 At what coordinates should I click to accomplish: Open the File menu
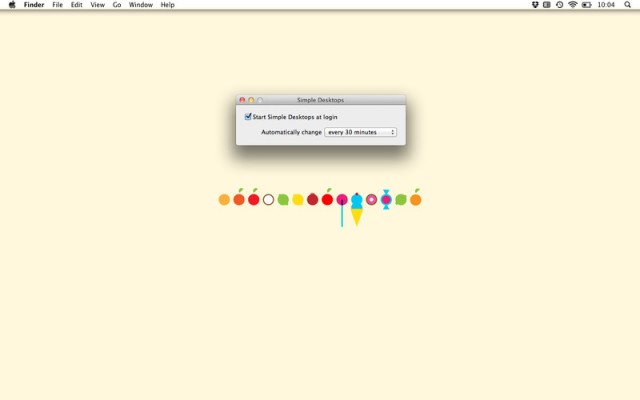click(57, 5)
